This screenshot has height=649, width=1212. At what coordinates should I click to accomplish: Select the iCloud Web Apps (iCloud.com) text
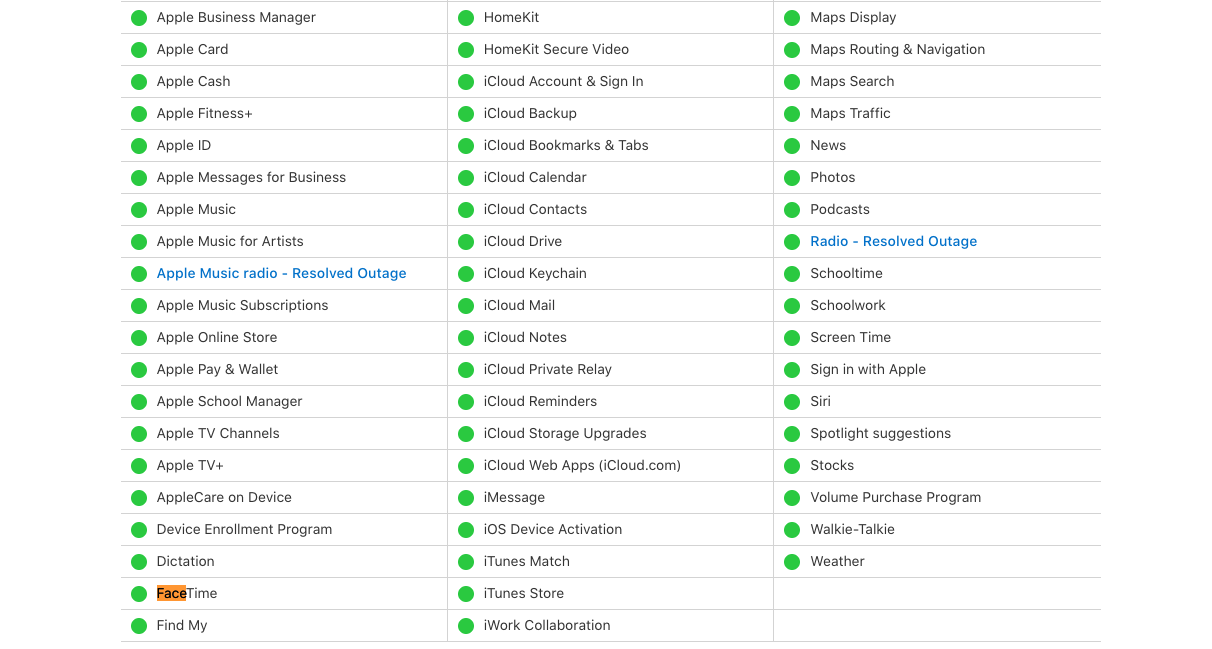[x=582, y=465]
